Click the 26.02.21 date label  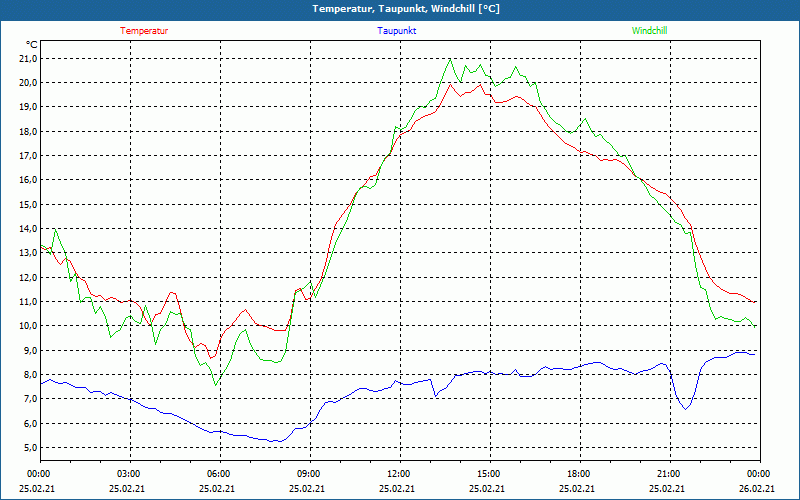tap(757, 488)
